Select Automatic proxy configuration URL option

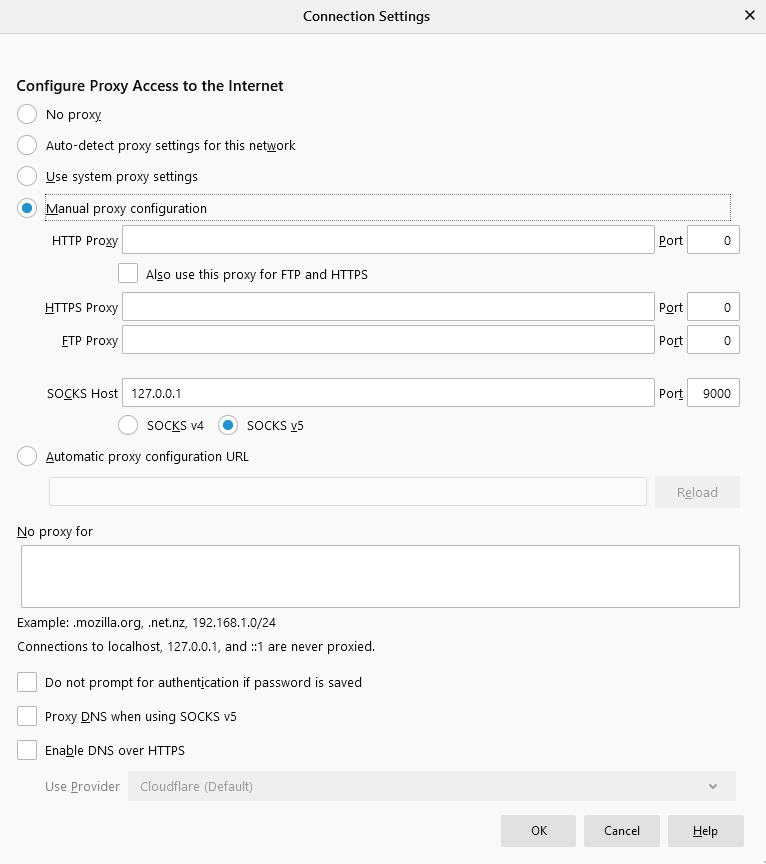point(27,456)
